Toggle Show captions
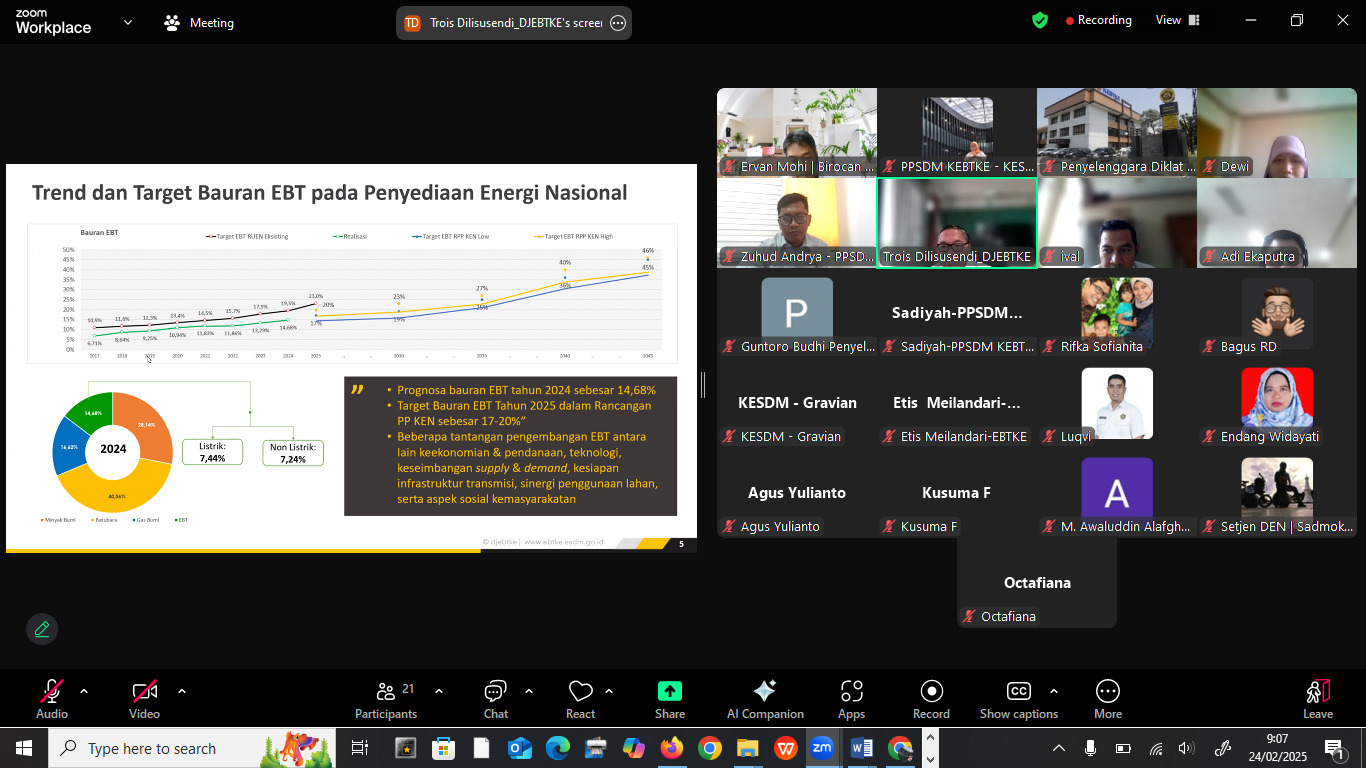Image resolution: width=1366 pixels, height=768 pixels. pyautogui.click(x=1018, y=699)
